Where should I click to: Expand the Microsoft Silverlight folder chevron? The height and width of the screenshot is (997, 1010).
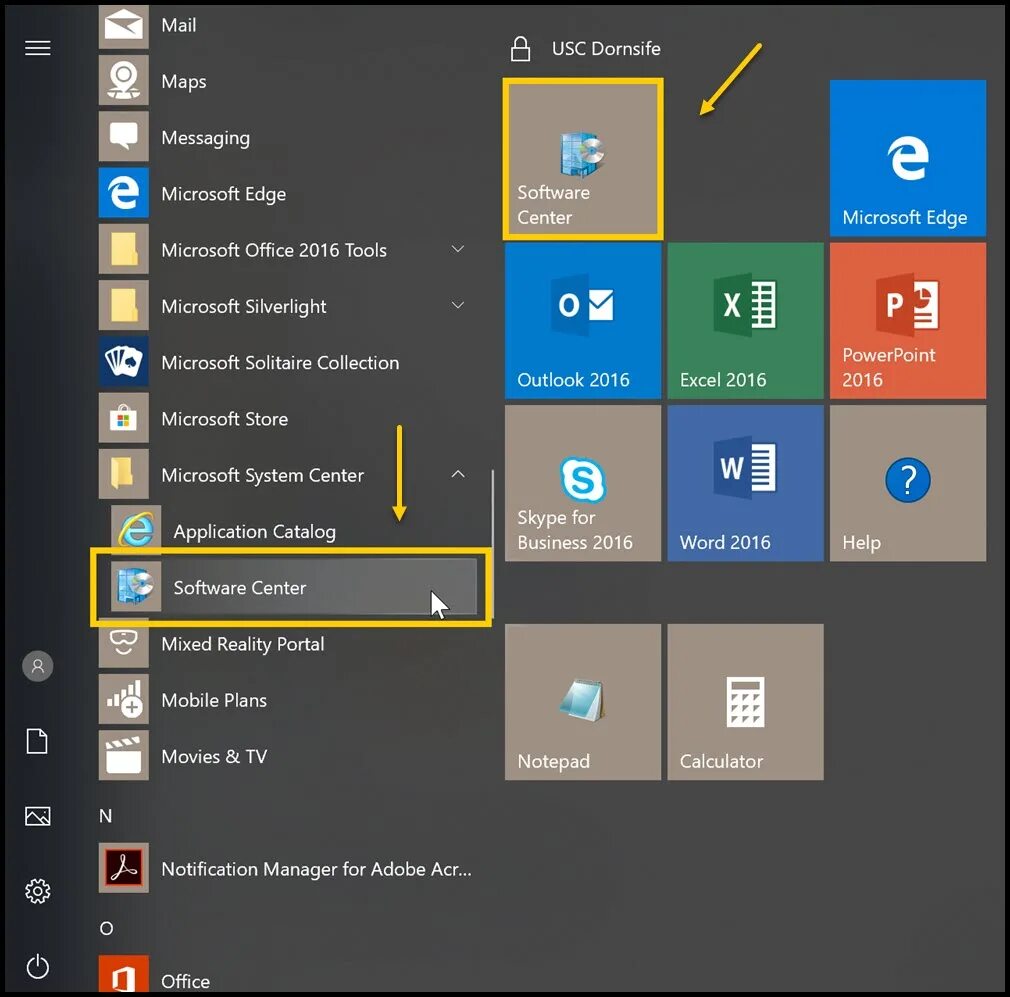click(x=457, y=305)
